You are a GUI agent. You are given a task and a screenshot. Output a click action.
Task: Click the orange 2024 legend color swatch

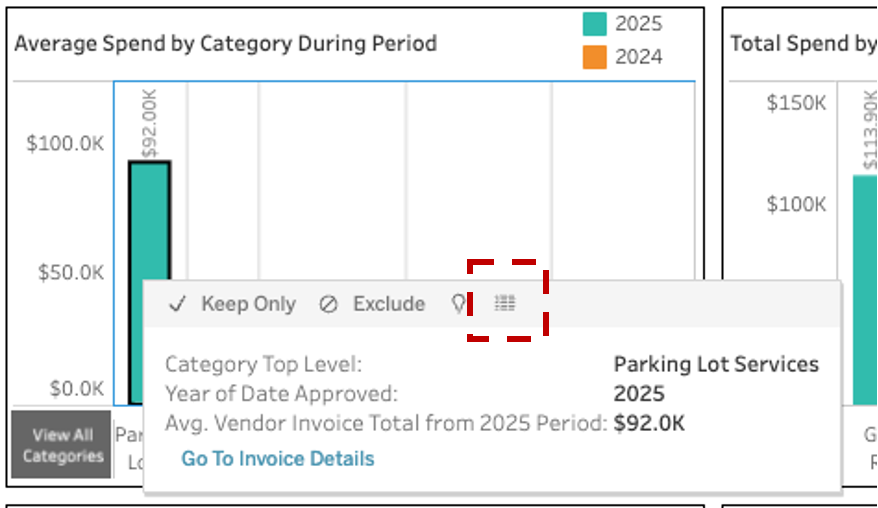(x=595, y=57)
